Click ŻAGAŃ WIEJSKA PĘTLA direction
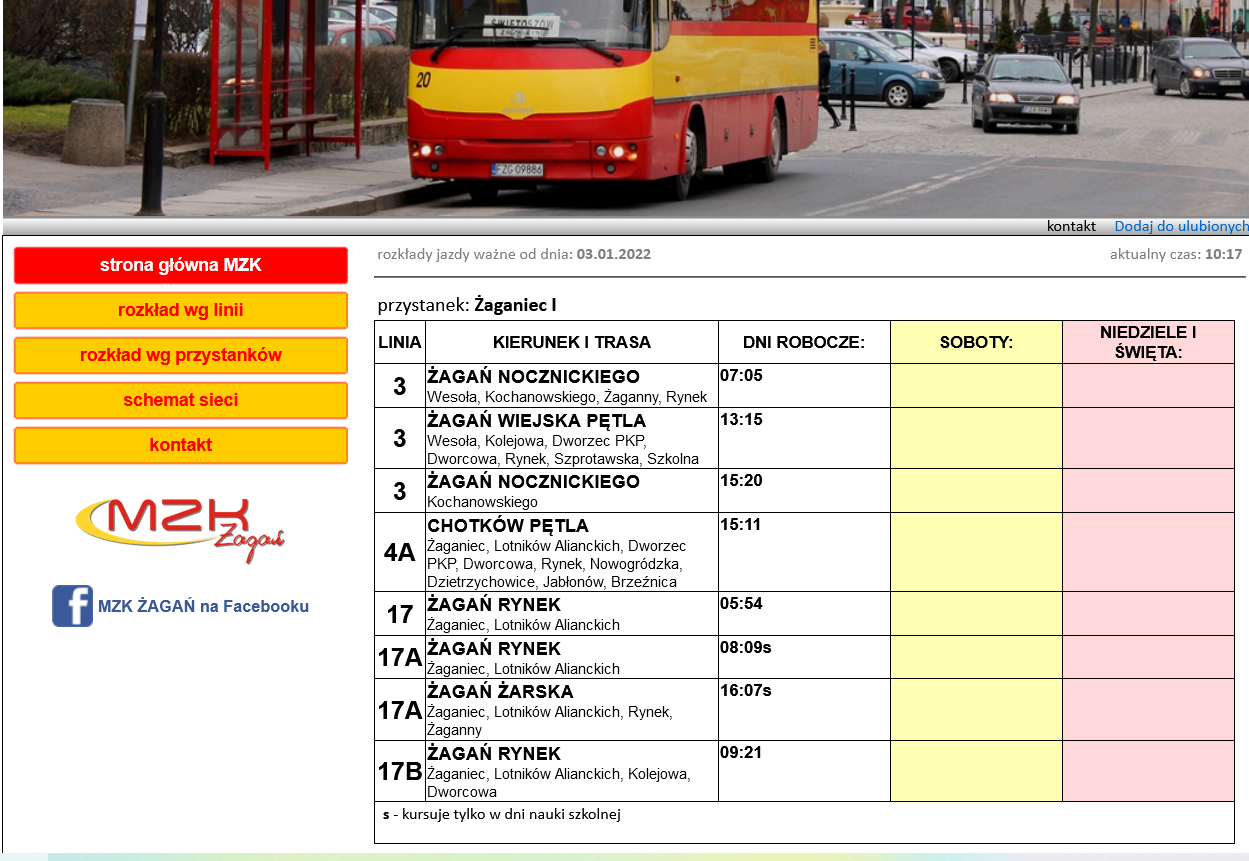 pyautogui.click(x=537, y=421)
